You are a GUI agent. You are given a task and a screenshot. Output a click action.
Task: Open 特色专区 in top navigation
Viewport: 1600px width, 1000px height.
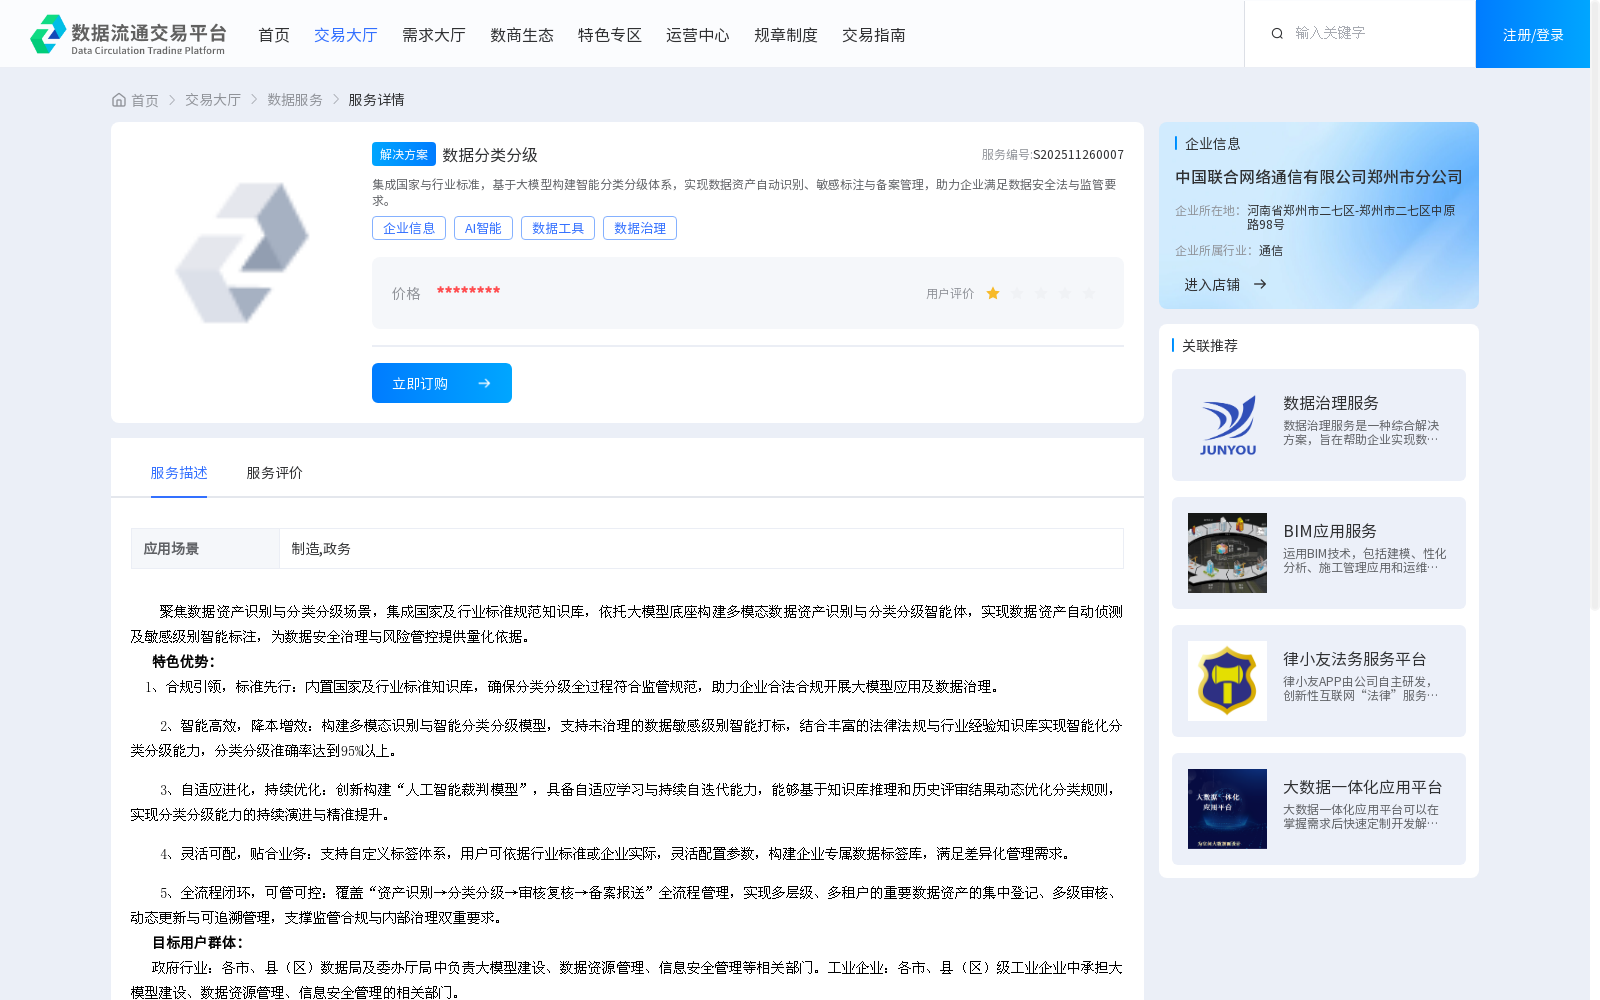point(610,35)
